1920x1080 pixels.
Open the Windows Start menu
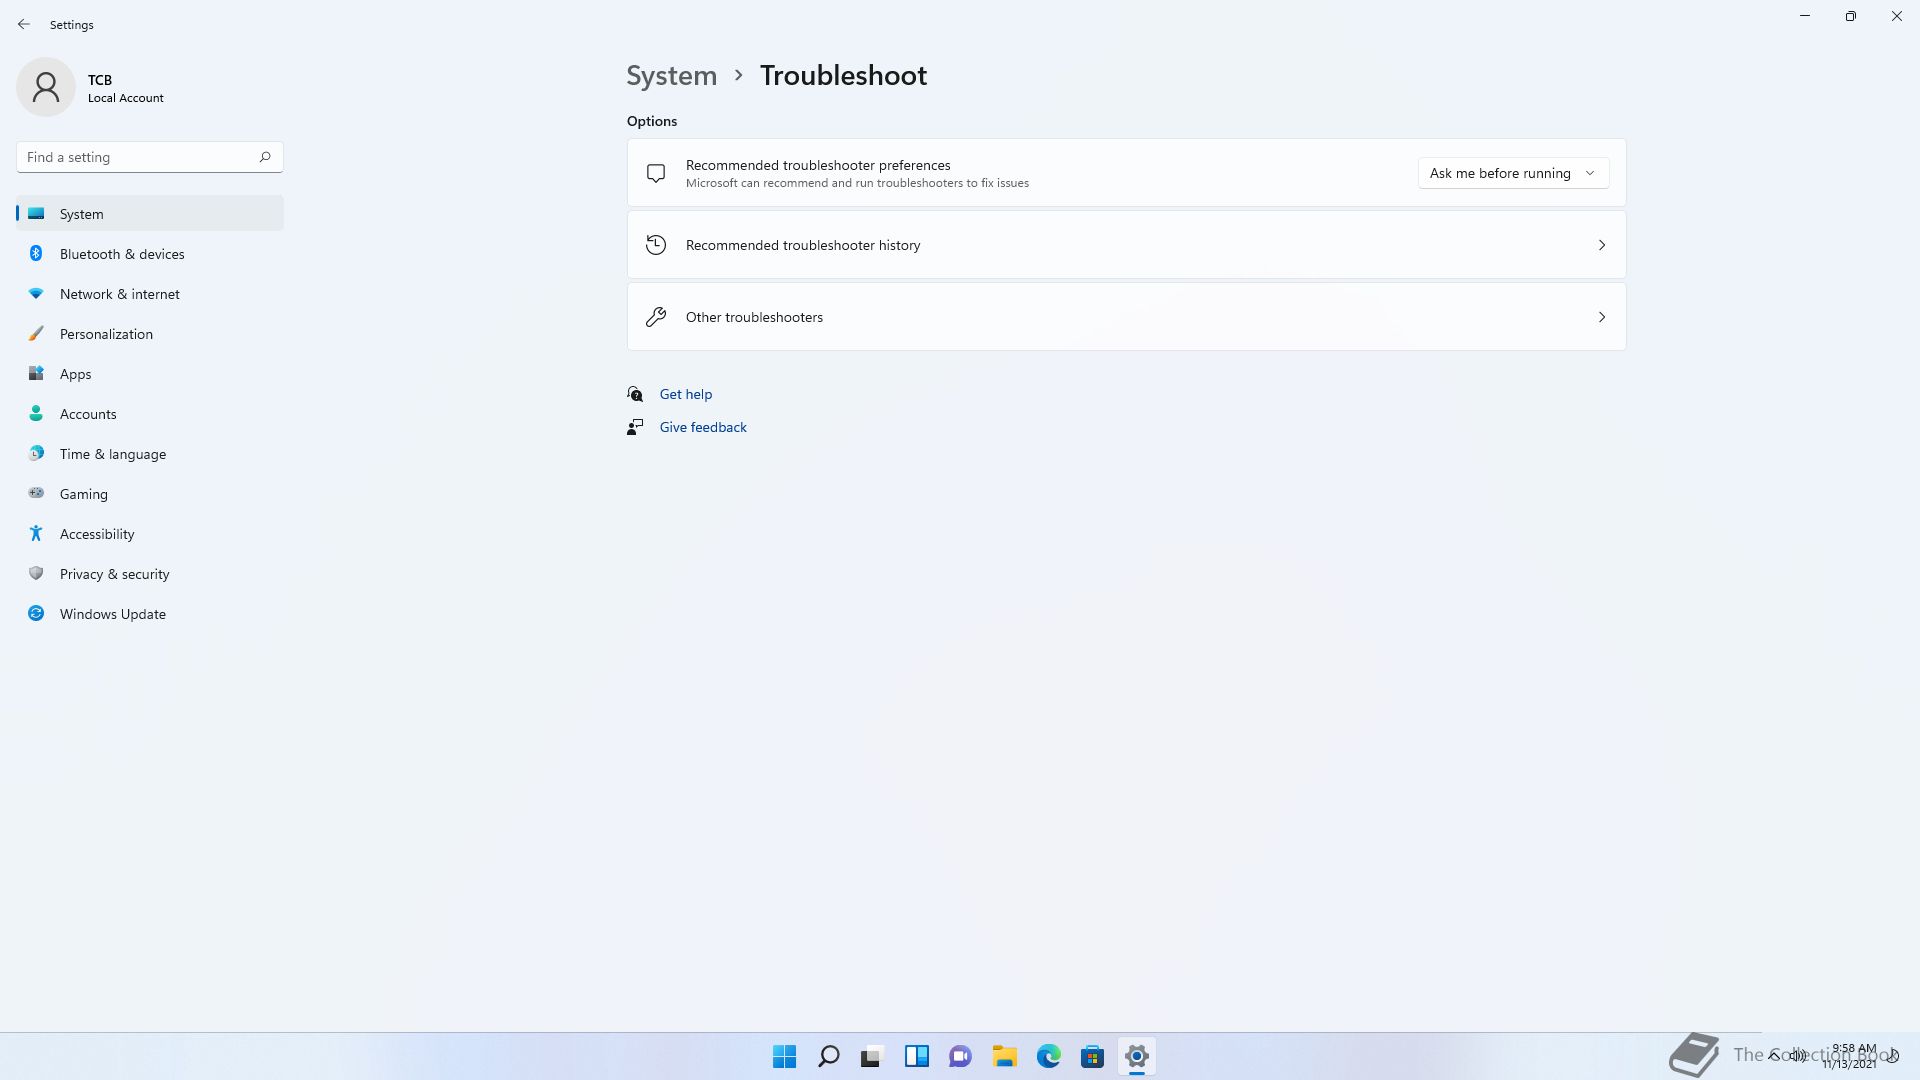point(785,1056)
